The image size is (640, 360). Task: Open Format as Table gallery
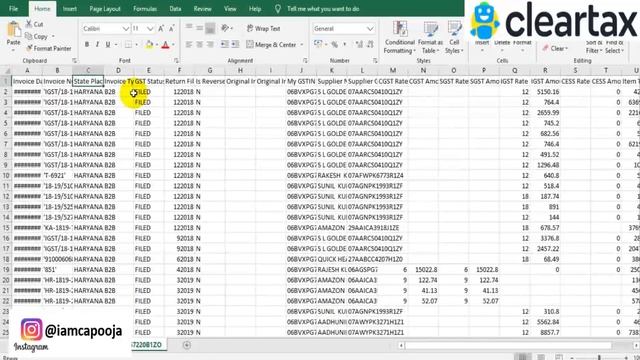pyautogui.click(x=430, y=38)
